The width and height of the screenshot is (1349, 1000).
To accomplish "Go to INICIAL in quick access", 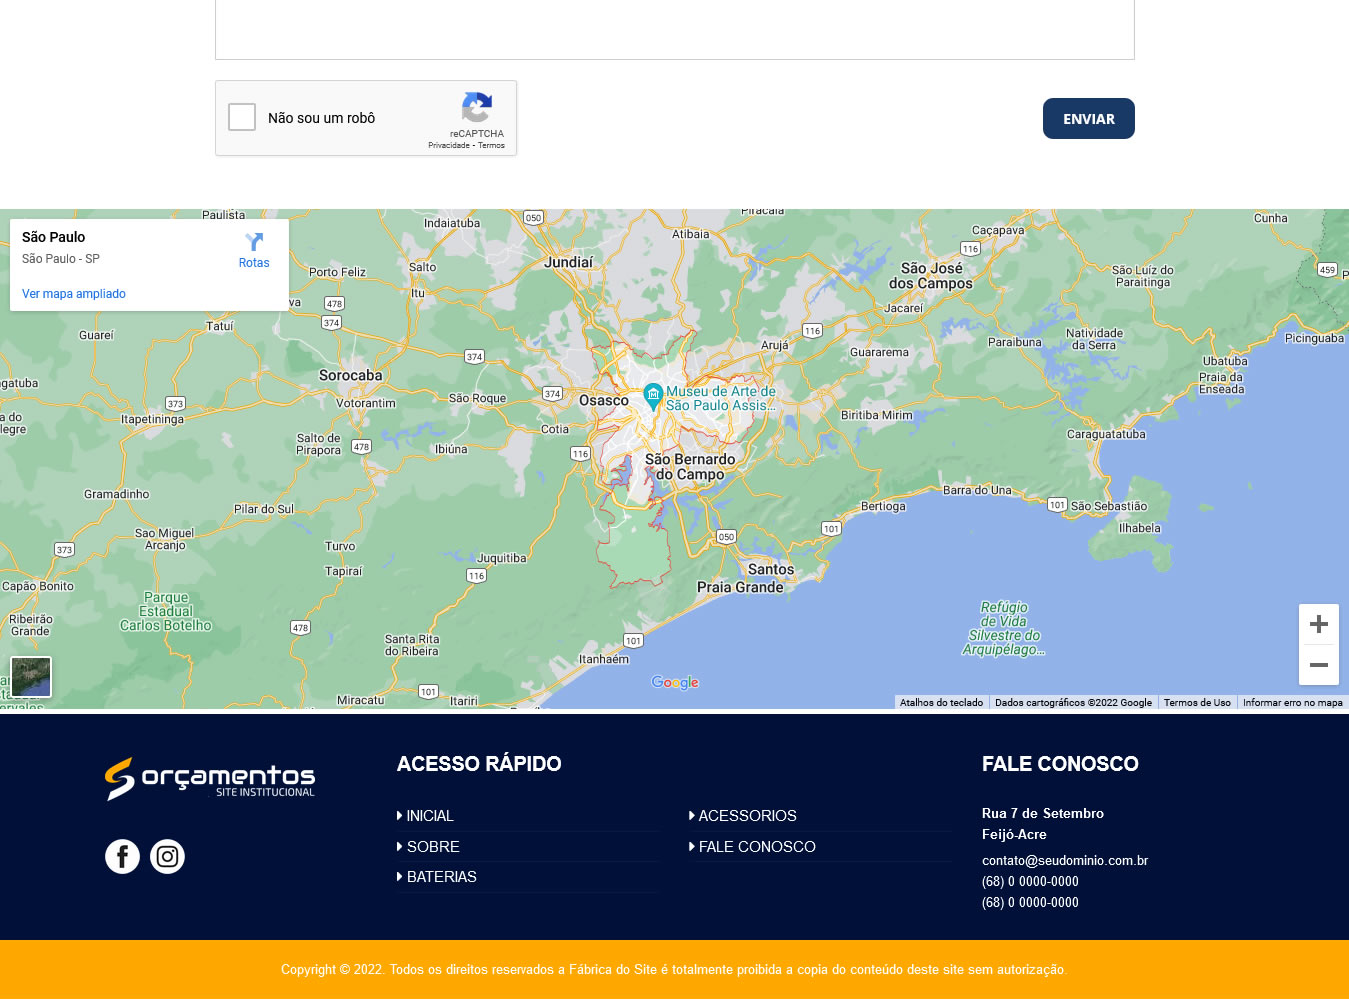I will (429, 816).
